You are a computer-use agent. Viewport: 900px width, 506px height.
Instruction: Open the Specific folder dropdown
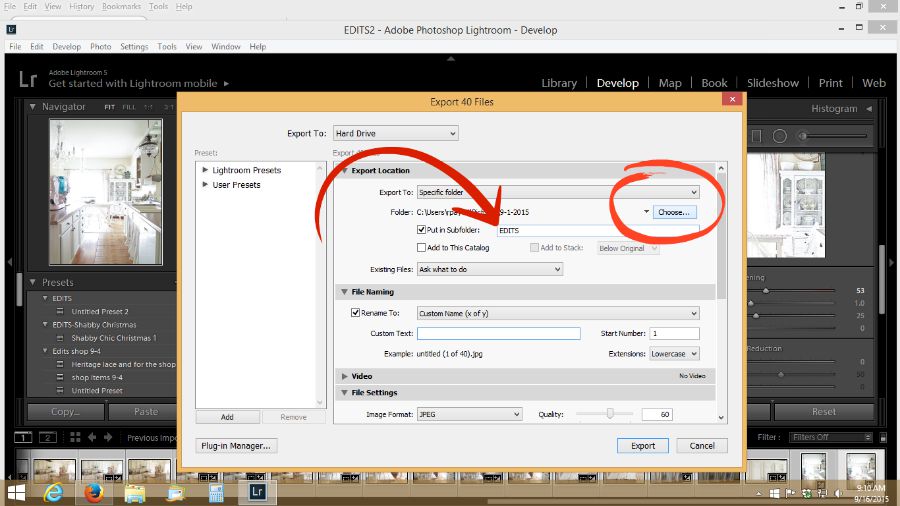click(558, 192)
